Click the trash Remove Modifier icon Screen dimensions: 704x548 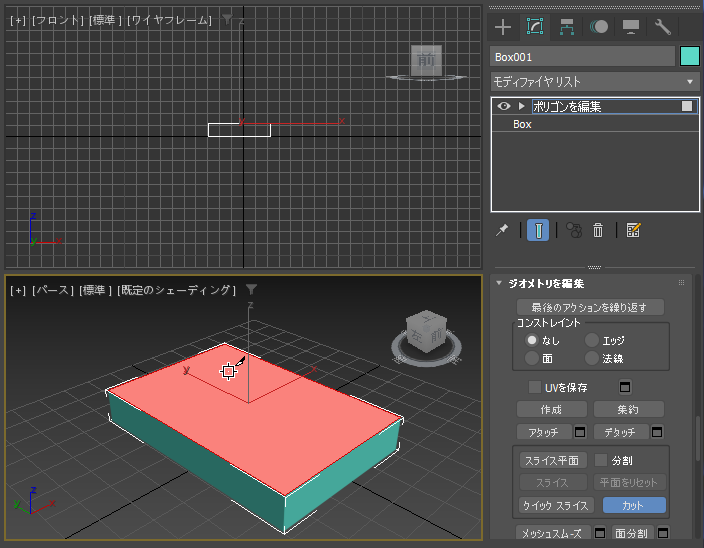click(x=598, y=230)
